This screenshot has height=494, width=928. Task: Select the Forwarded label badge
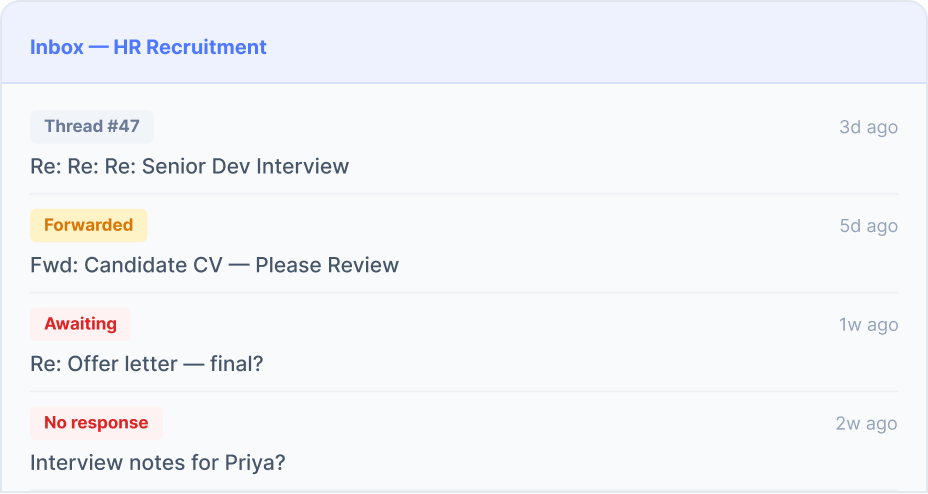pyautogui.click(x=89, y=225)
